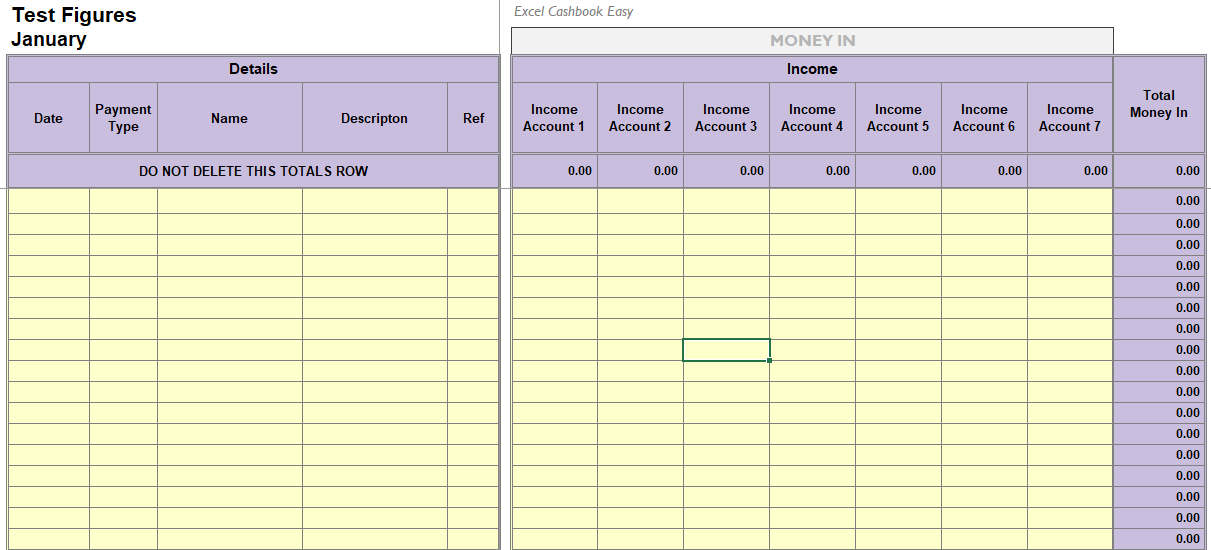1211x550 pixels.
Task: Select the Payment Type column header
Action: 123,118
